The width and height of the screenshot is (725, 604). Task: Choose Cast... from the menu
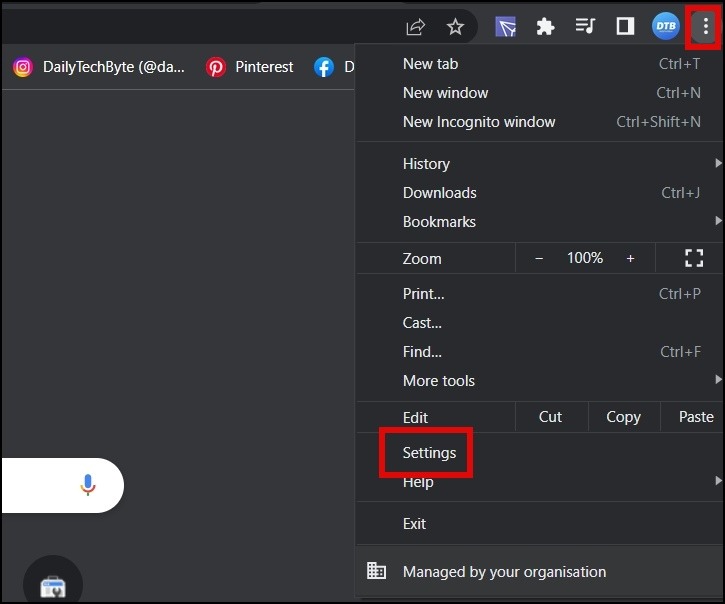[540, 323]
